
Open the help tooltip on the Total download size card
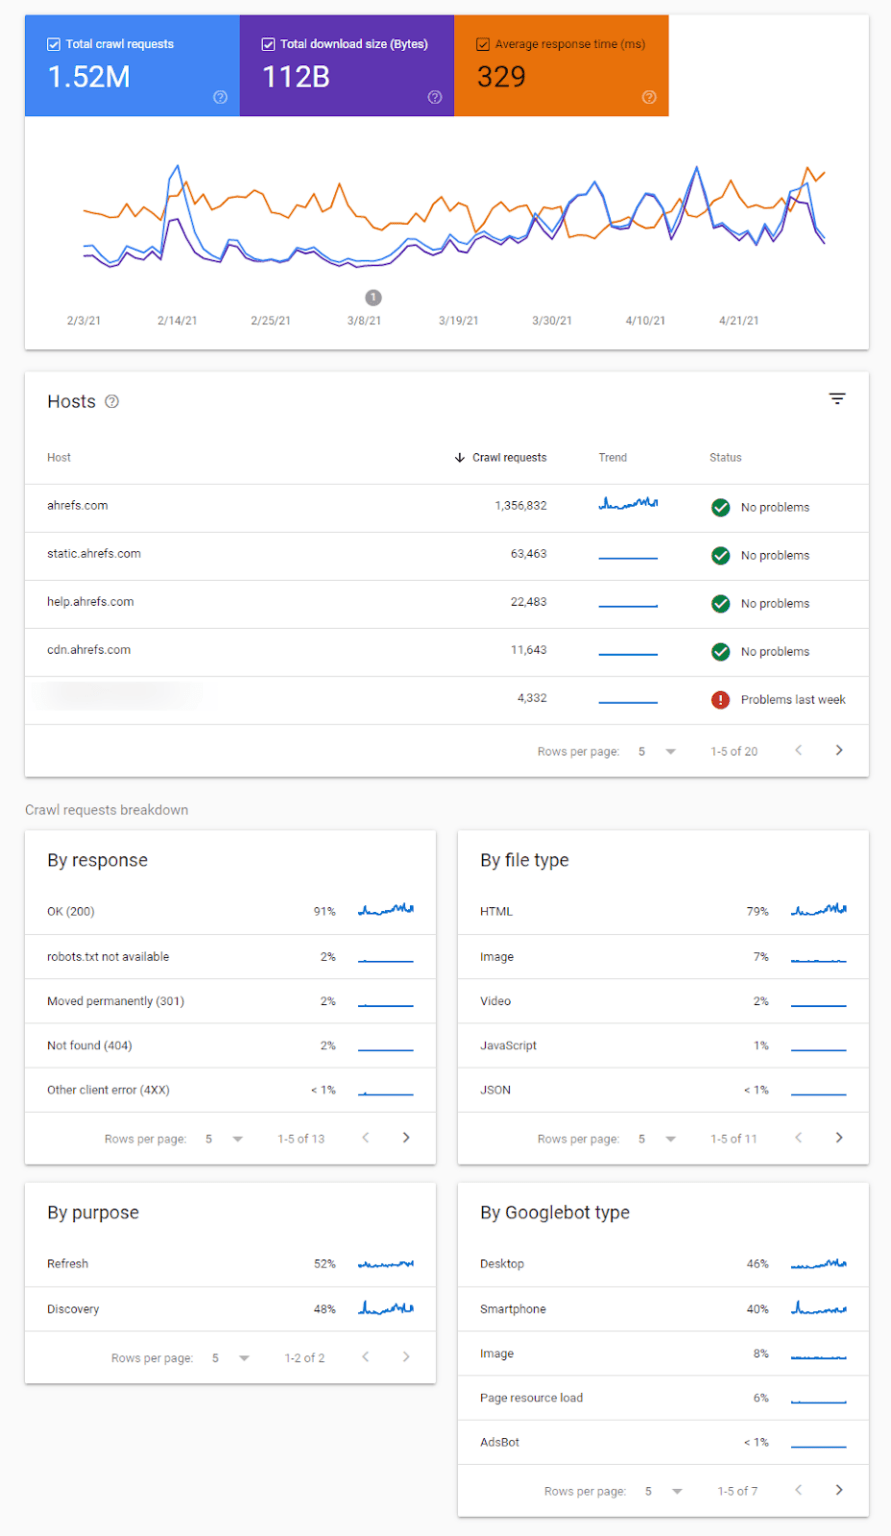coord(434,98)
